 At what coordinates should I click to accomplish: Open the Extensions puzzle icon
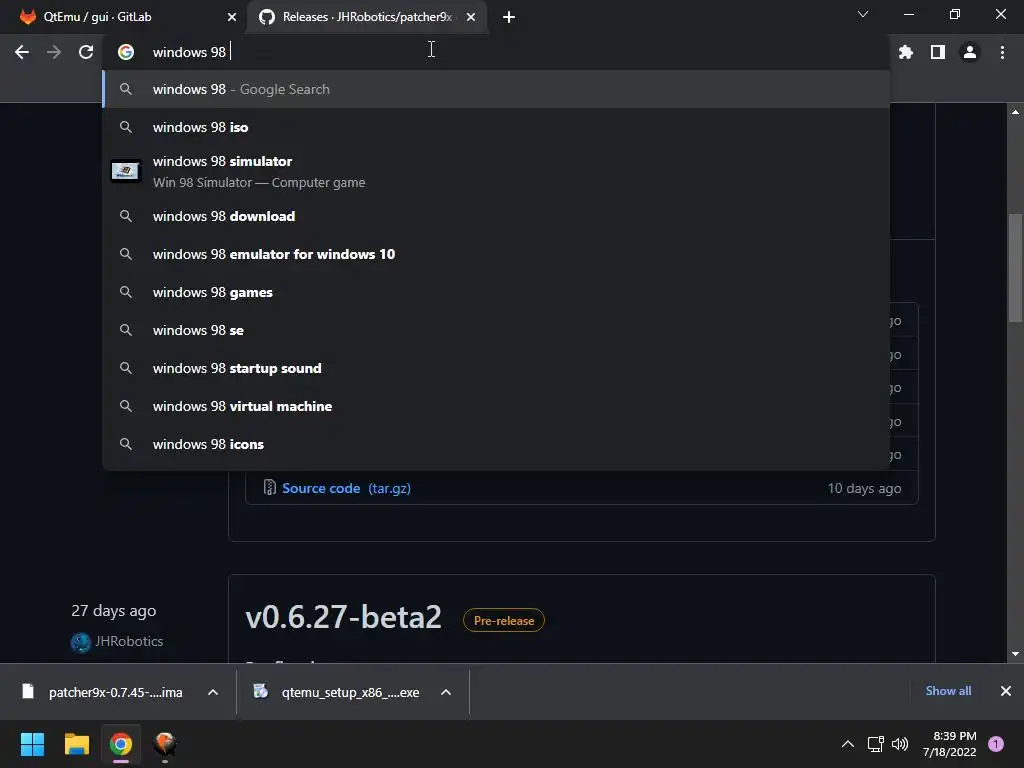(905, 52)
